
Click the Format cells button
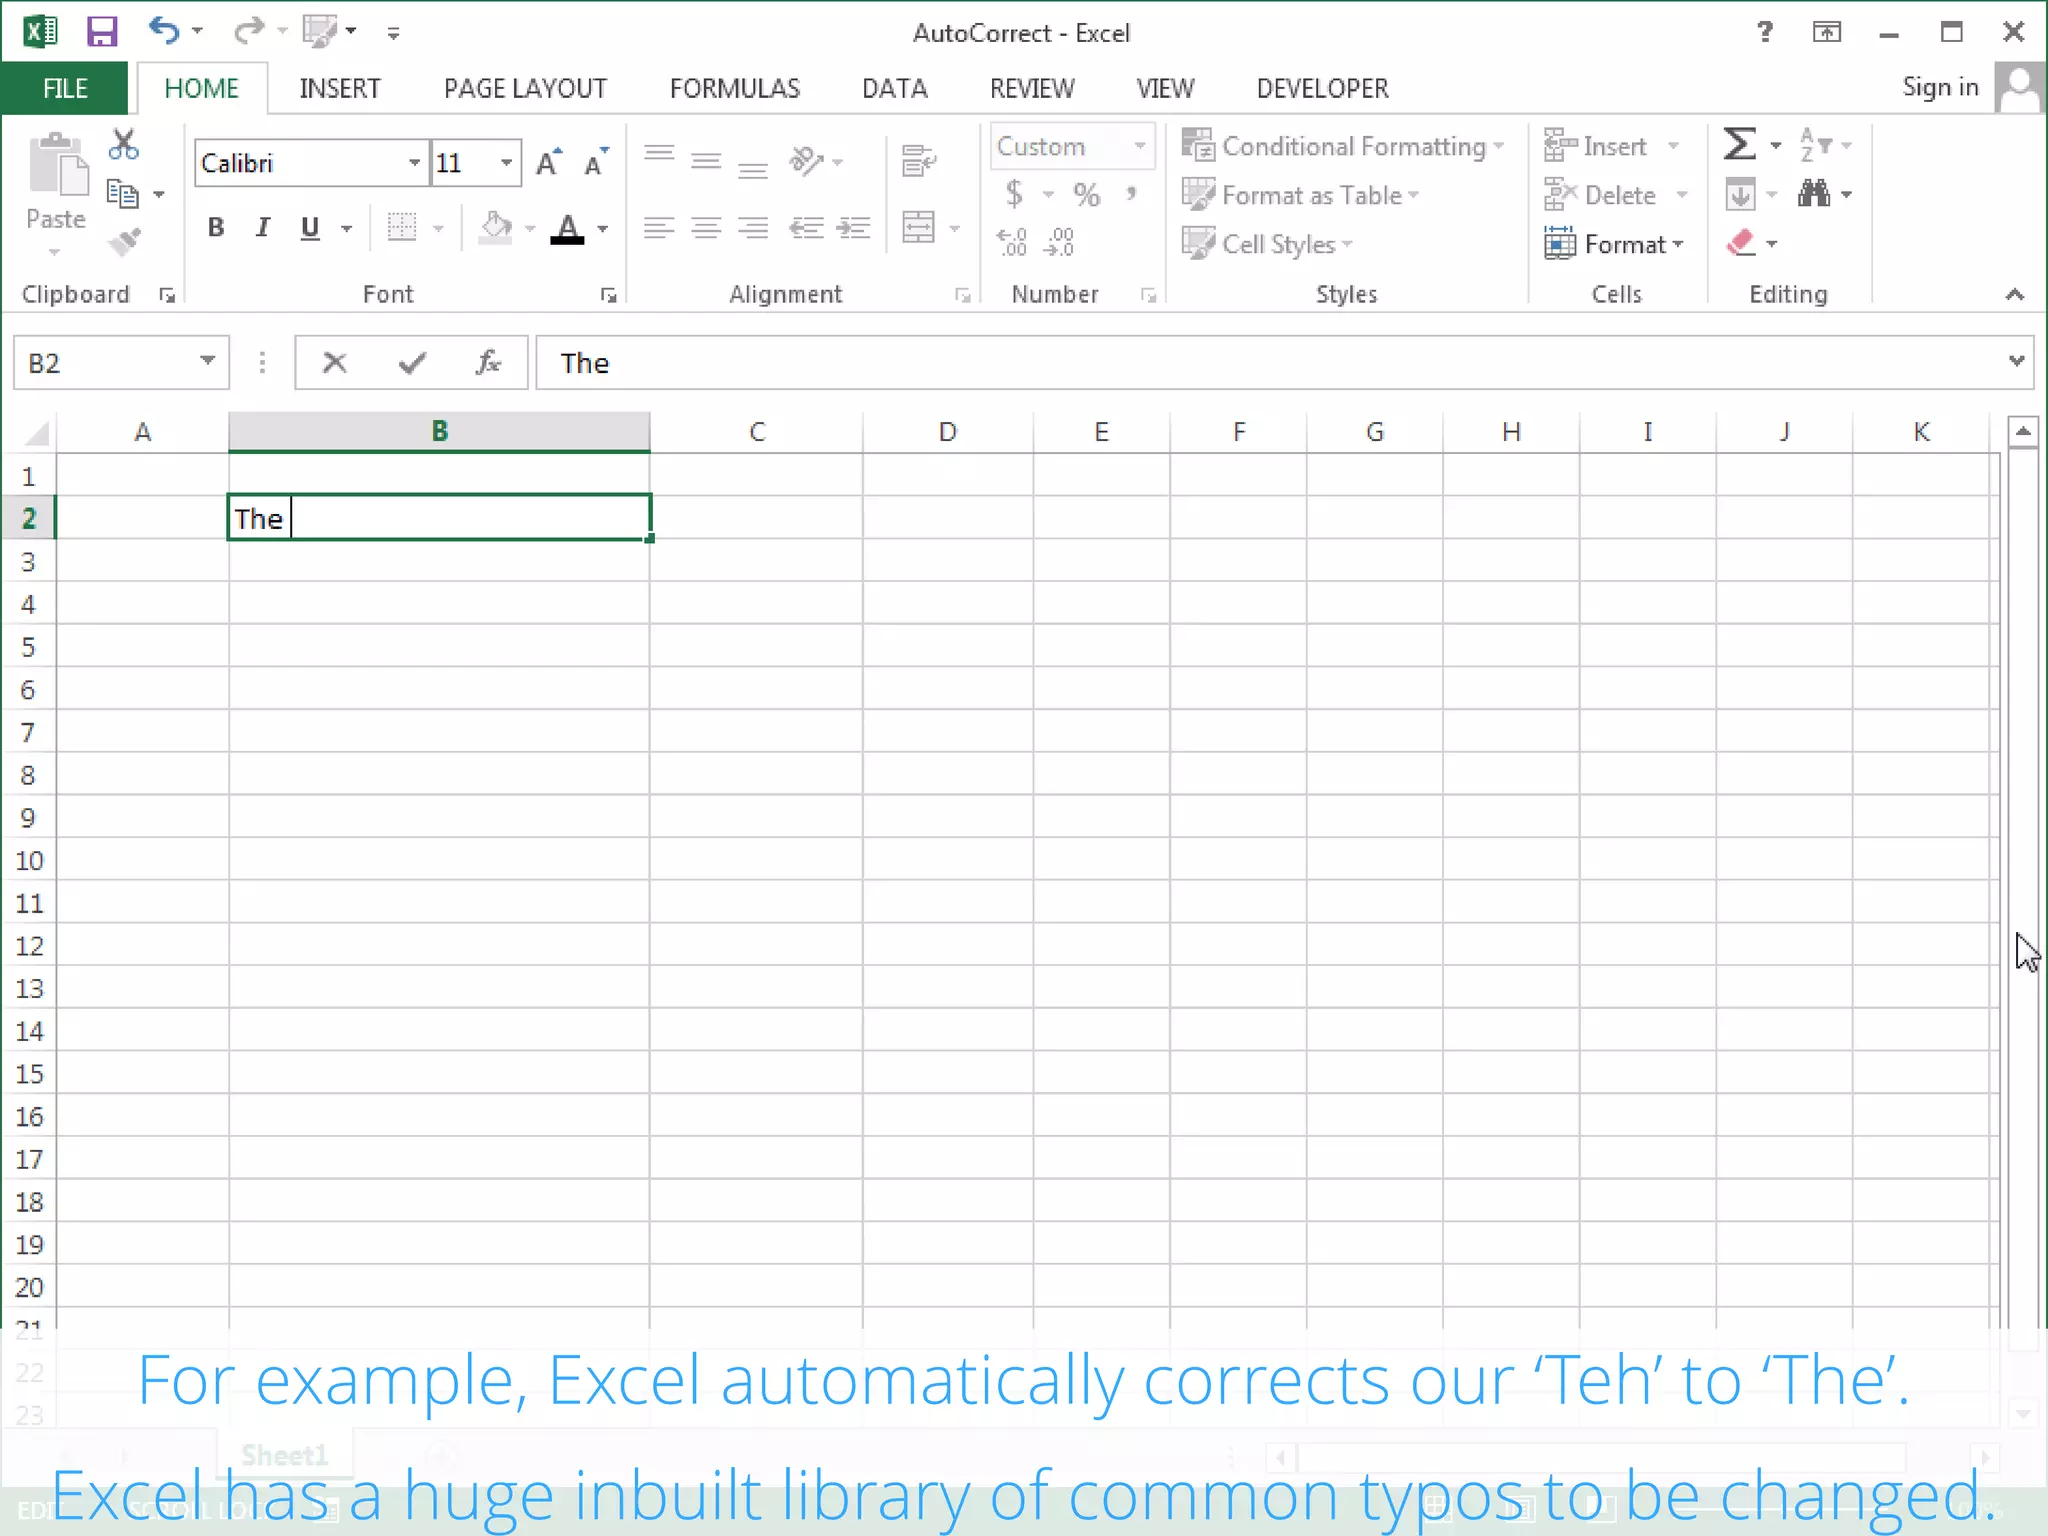click(1615, 243)
